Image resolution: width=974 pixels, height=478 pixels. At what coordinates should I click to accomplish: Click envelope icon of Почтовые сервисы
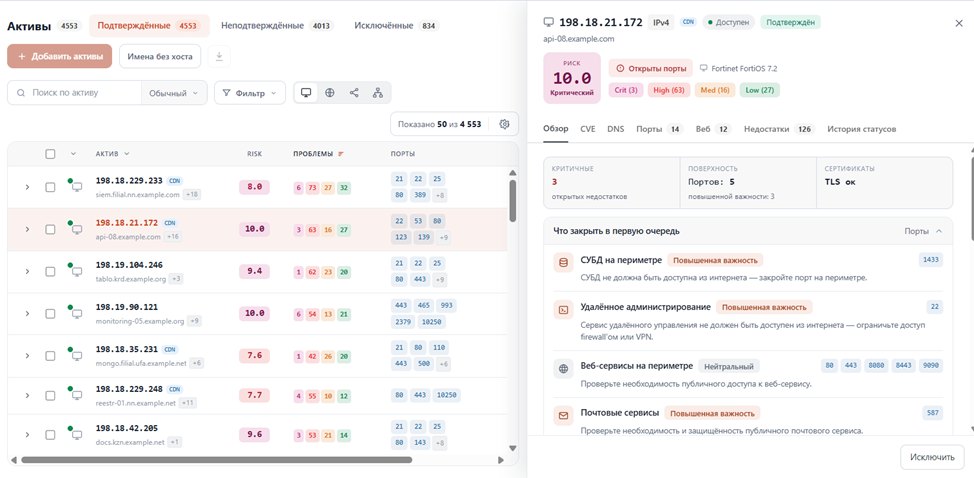[x=563, y=415]
